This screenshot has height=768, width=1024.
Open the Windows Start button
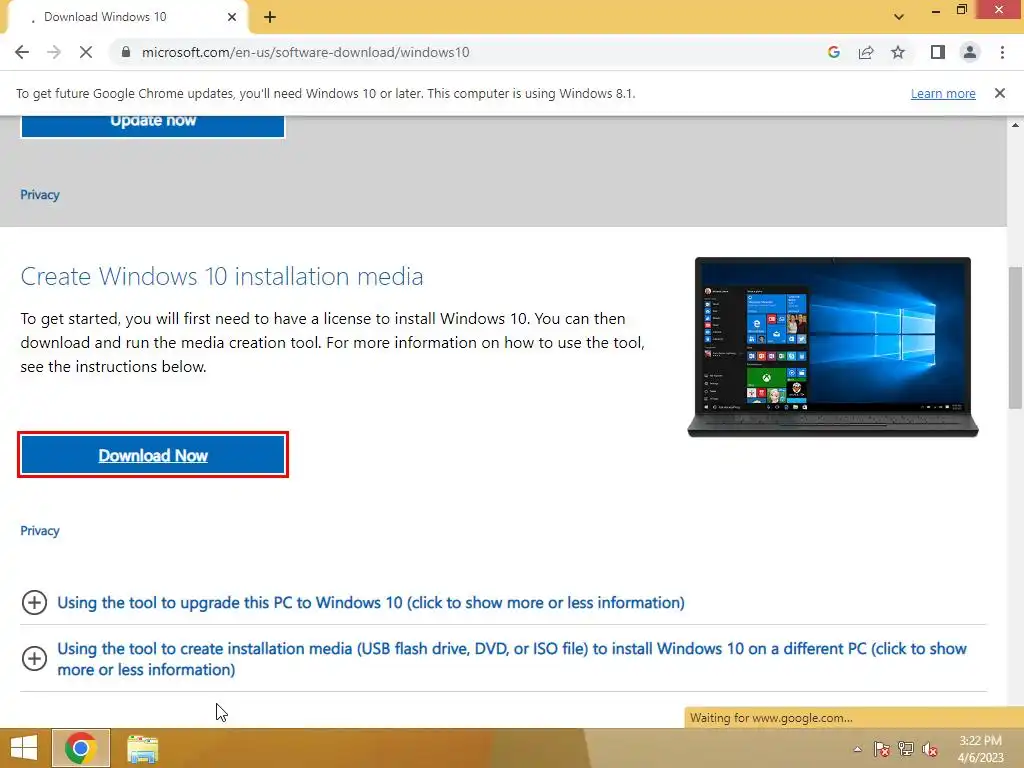click(24, 748)
